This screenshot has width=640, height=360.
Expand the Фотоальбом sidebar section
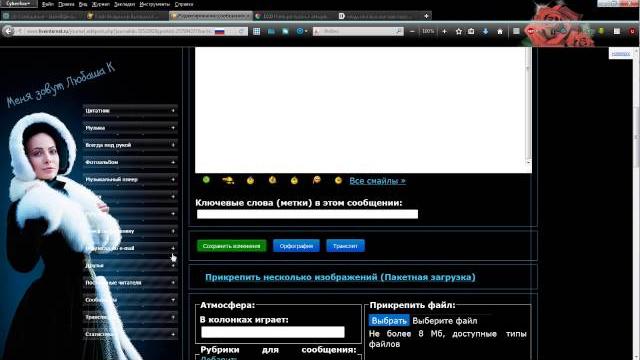[130, 162]
